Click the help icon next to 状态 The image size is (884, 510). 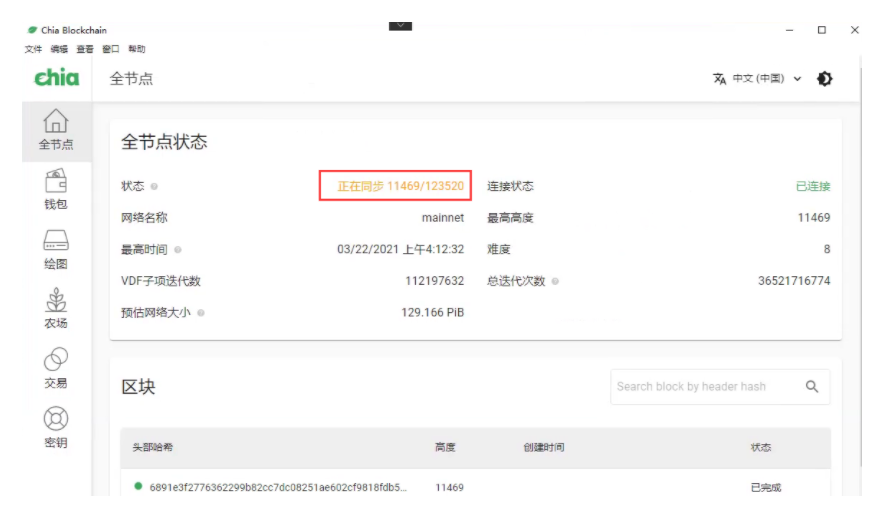coord(154,187)
